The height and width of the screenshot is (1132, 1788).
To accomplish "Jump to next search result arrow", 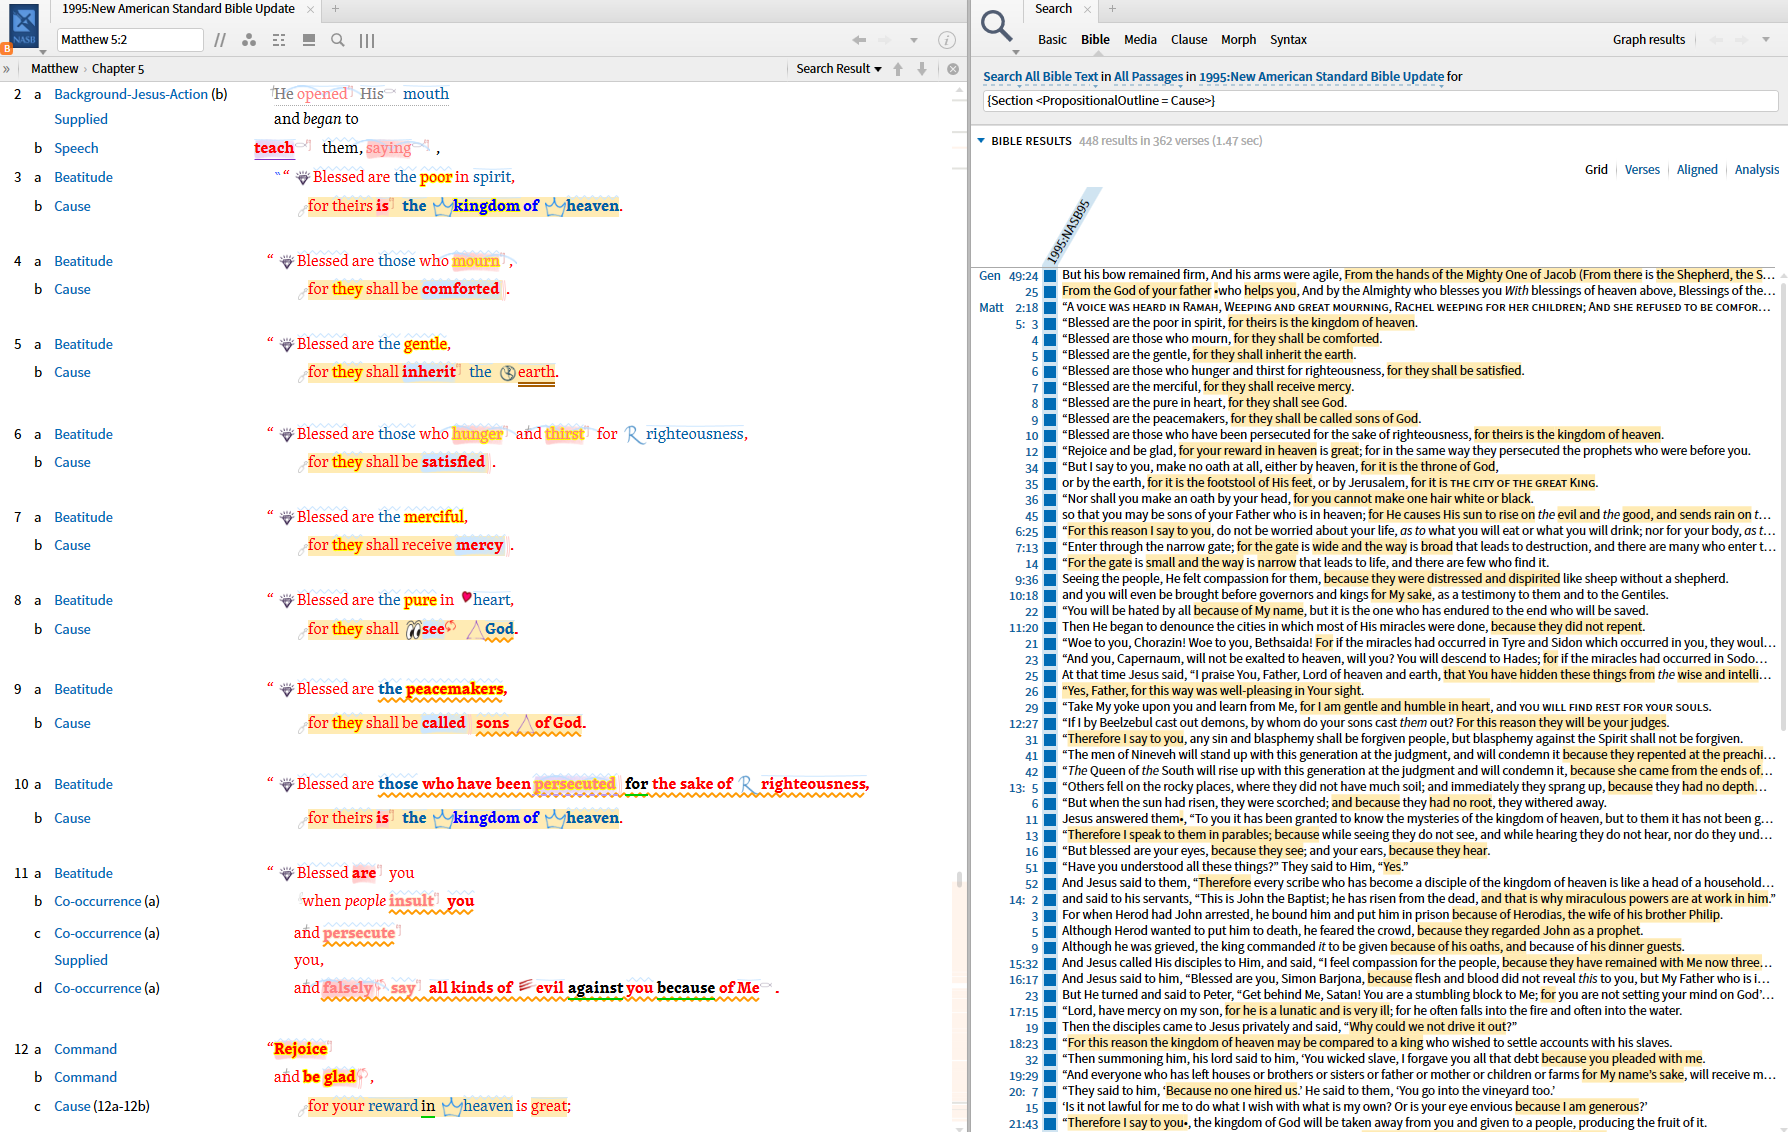I will tap(922, 69).
